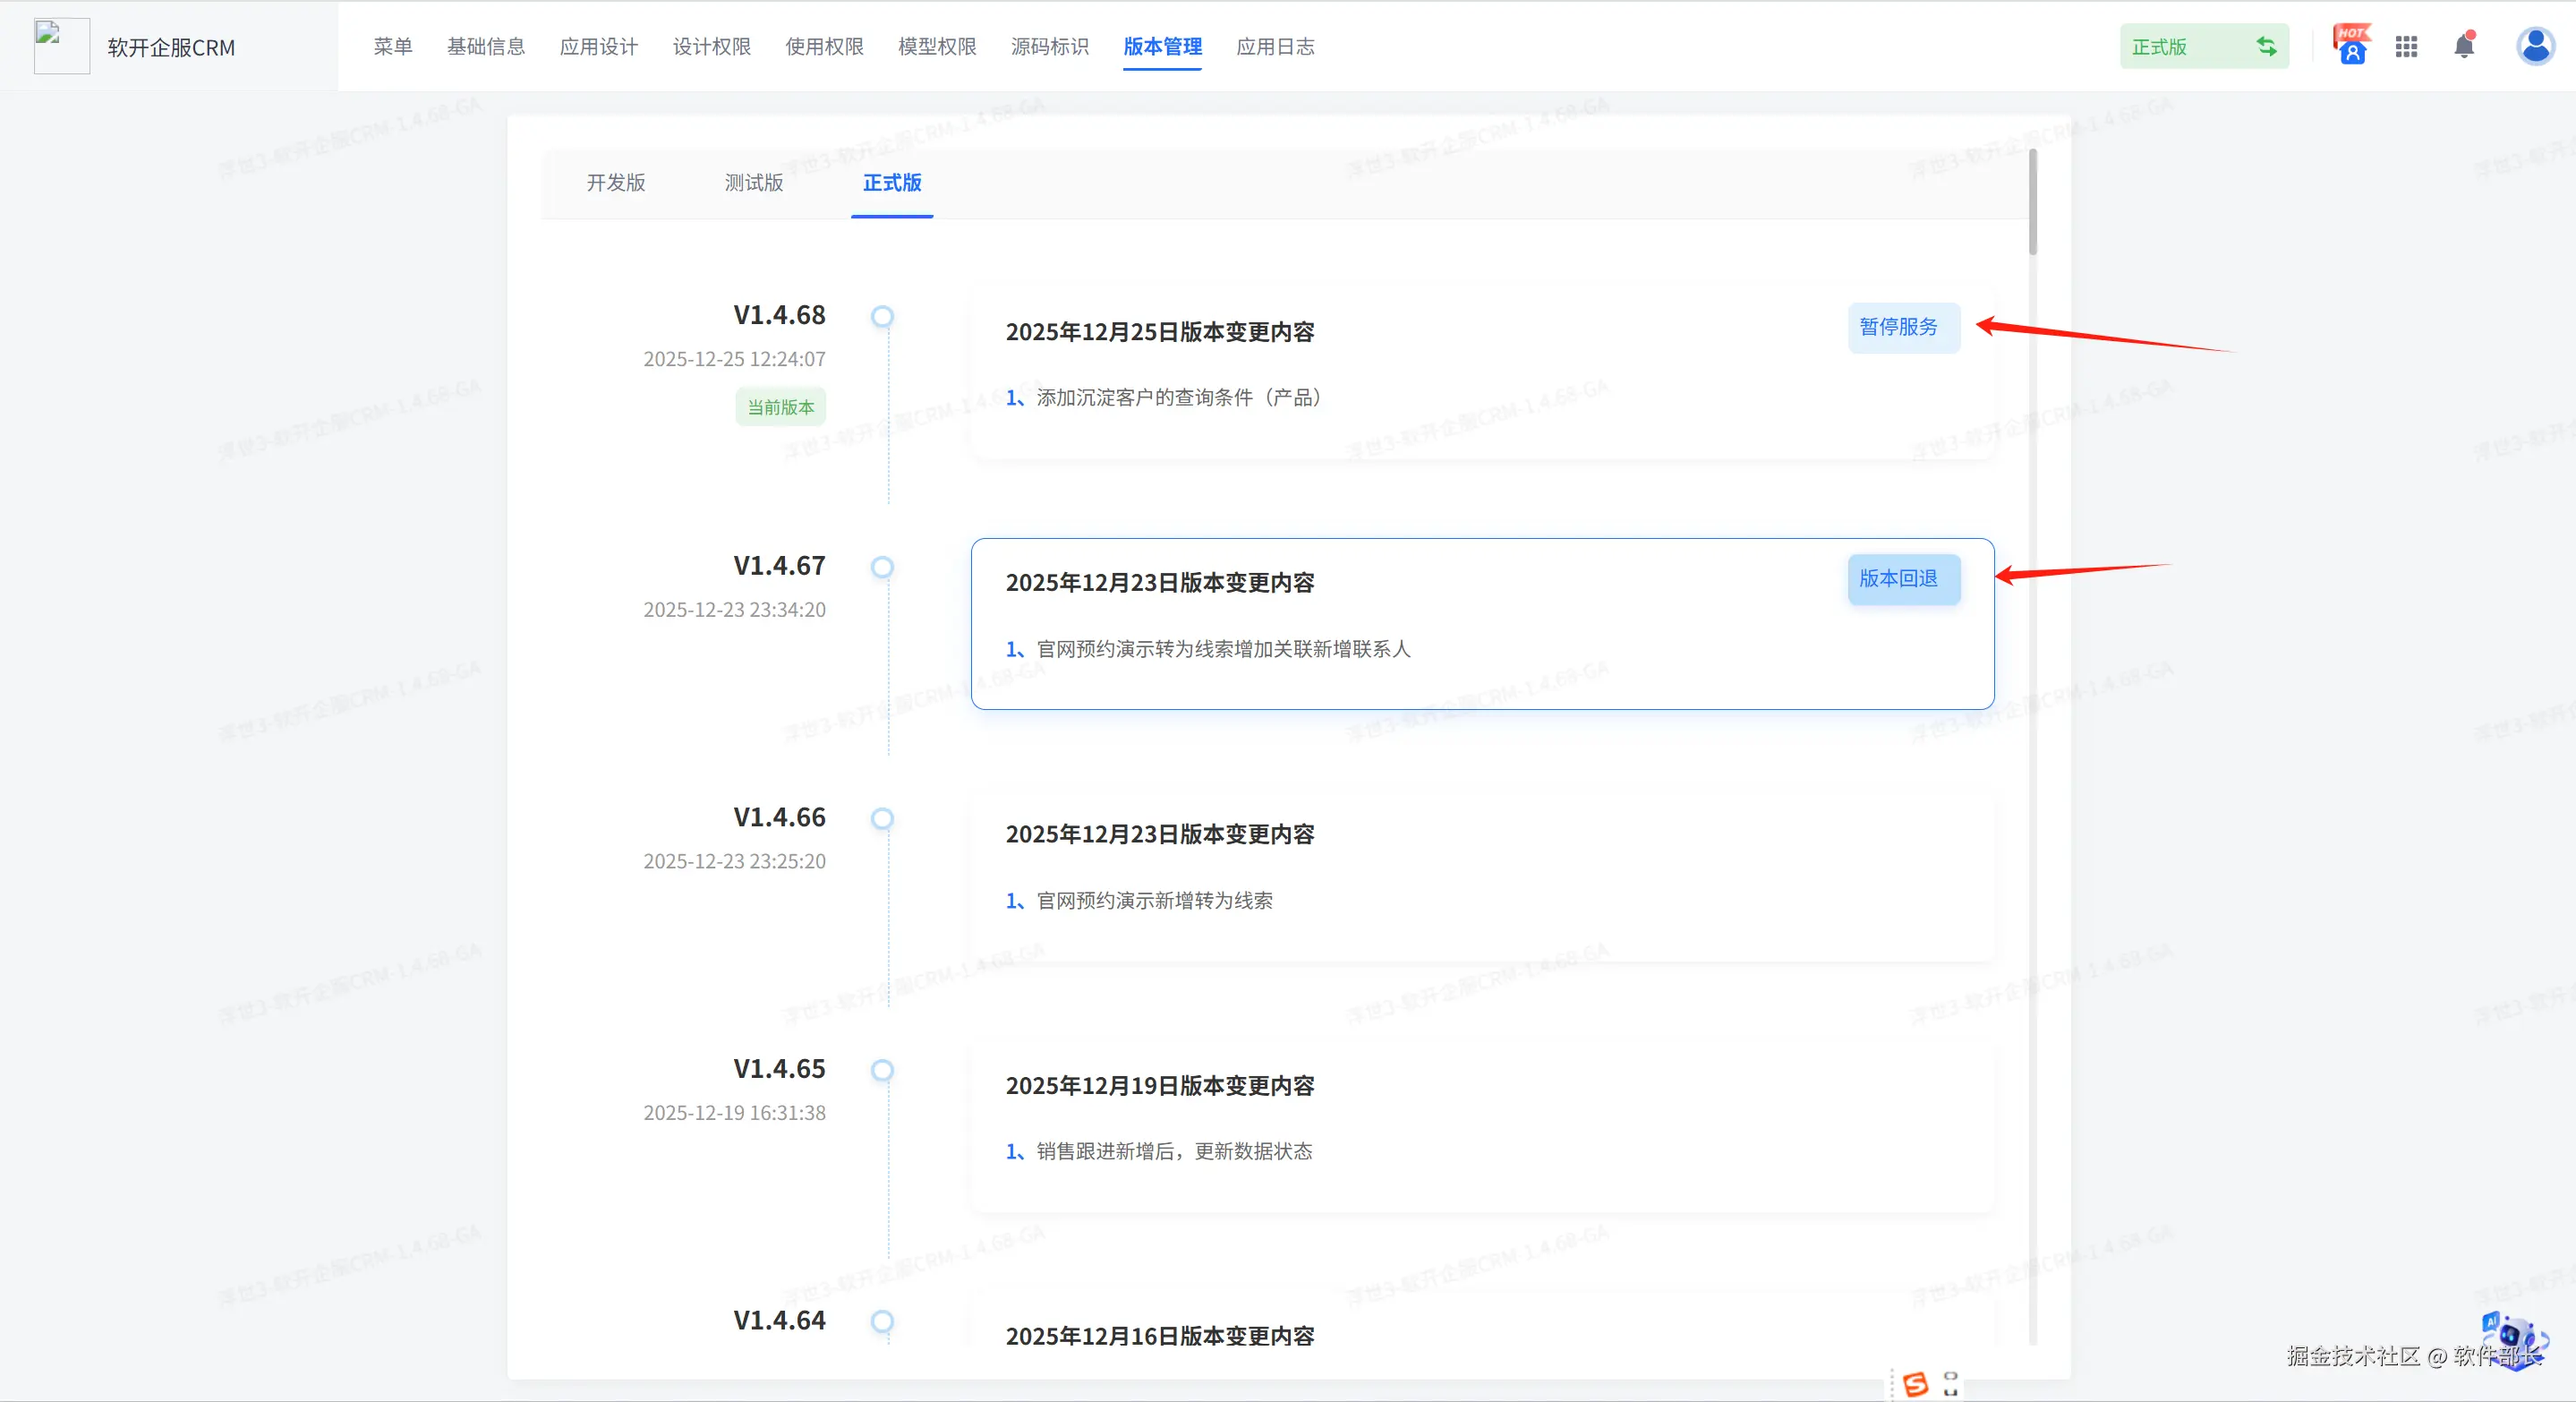Open the nine-dot apps grid

pos(2406,46)
